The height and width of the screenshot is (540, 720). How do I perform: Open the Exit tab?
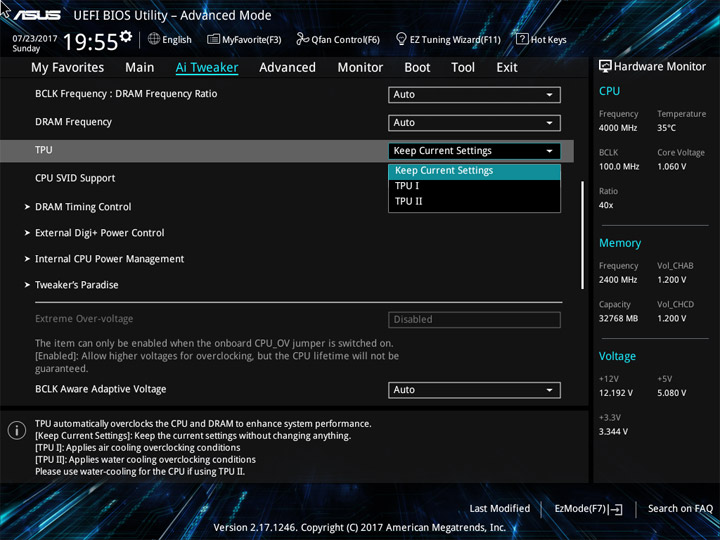[x=507, y=68]
